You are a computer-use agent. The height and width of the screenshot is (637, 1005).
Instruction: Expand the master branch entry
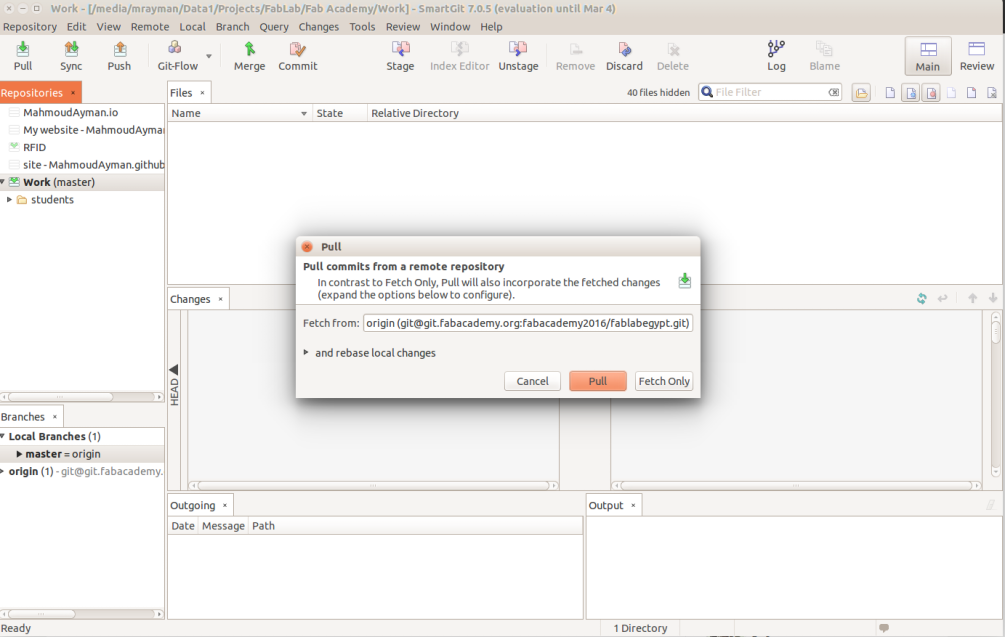19,454
